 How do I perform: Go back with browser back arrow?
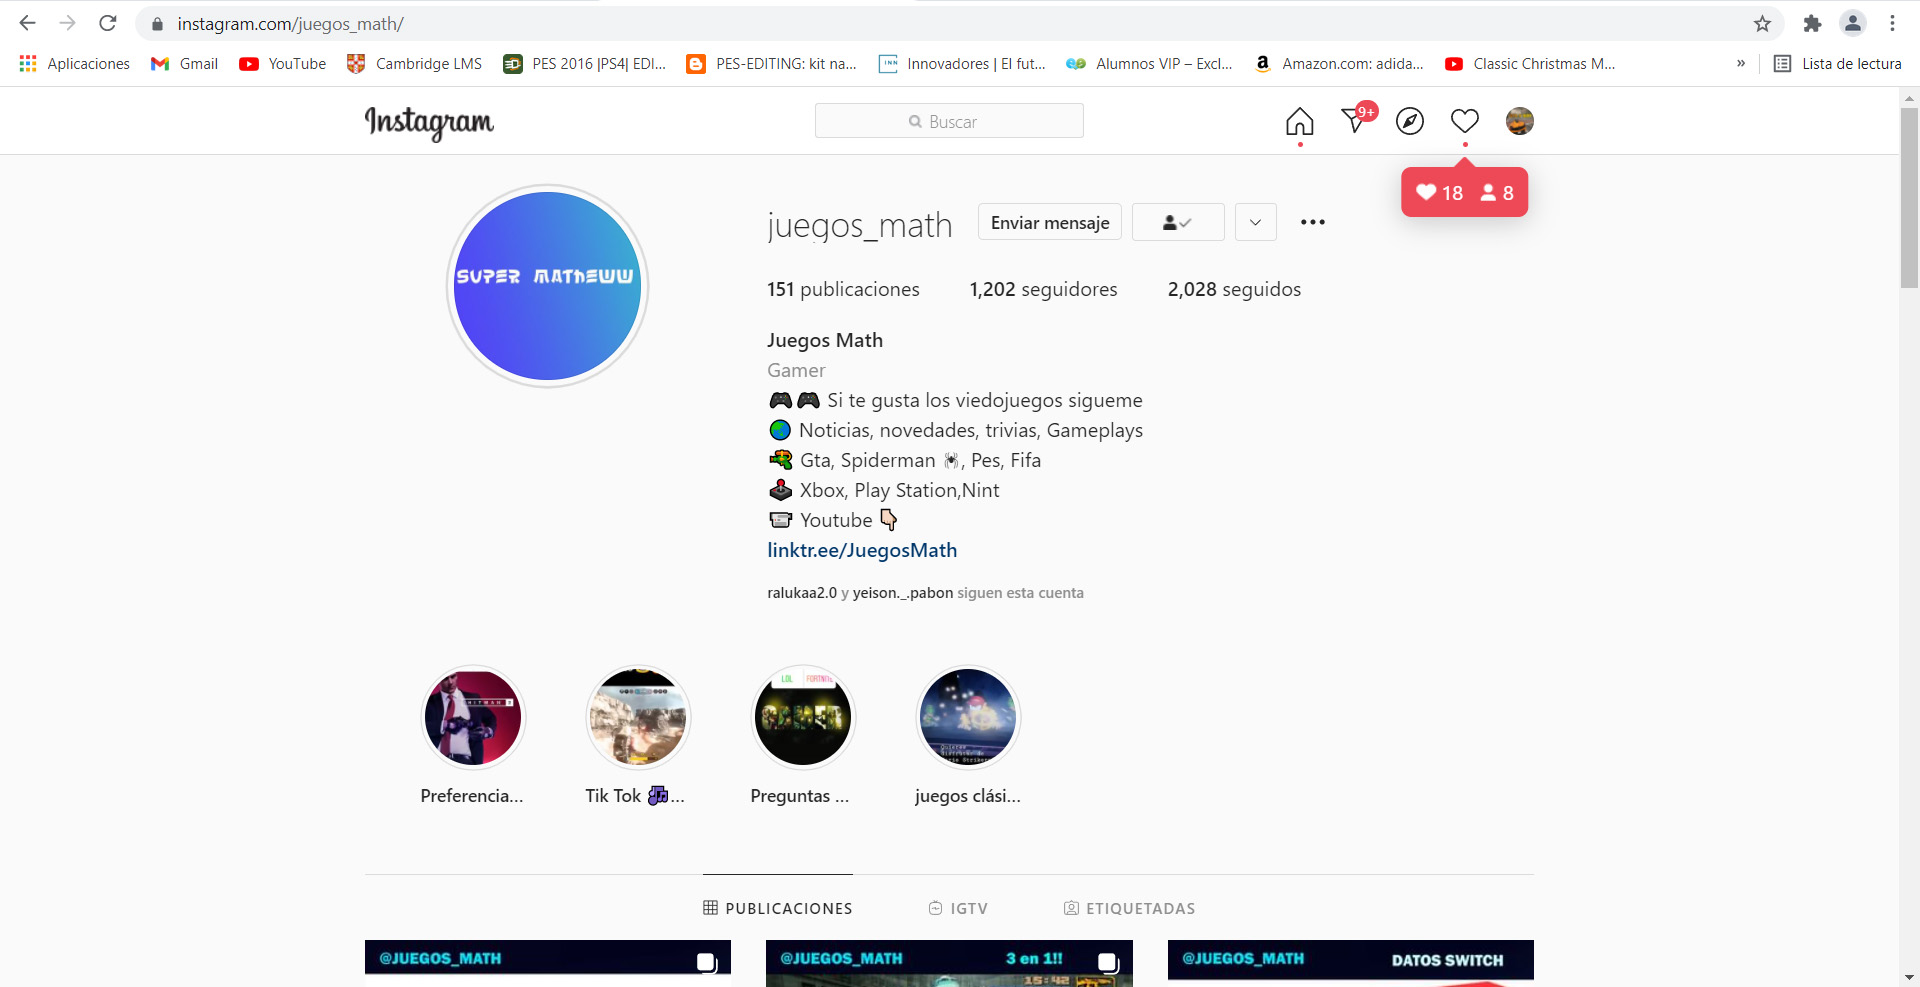pyautogui.click(x=27, y=23)
